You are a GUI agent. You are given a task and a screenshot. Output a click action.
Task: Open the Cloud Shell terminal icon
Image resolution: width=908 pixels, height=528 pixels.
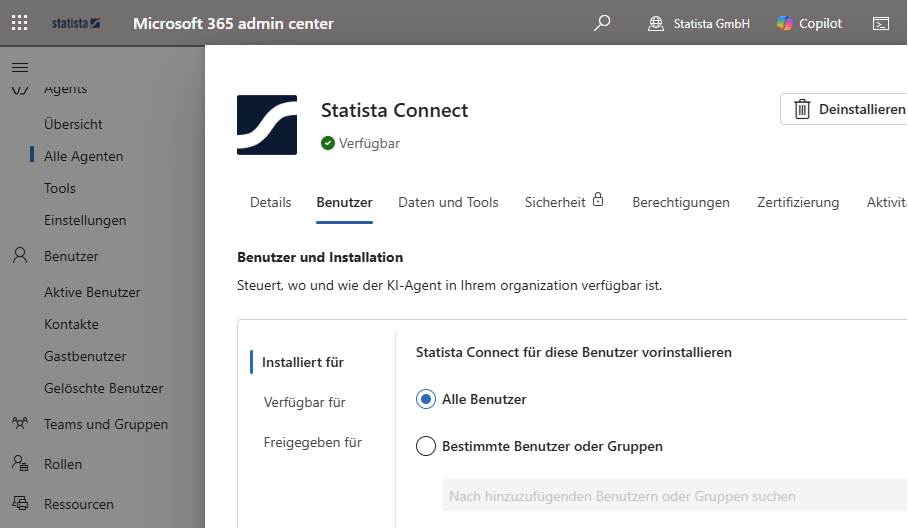pyautogui.click(x=881, y=24)
